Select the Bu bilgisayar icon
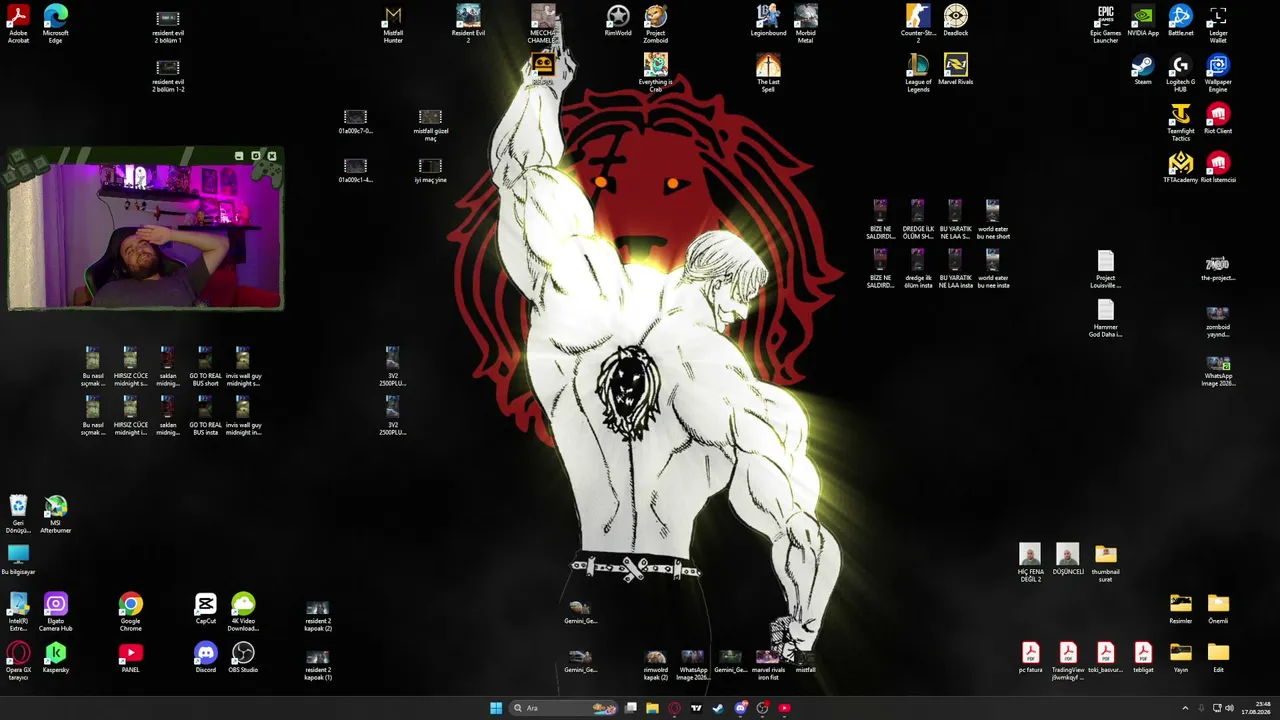 point(18,560)
